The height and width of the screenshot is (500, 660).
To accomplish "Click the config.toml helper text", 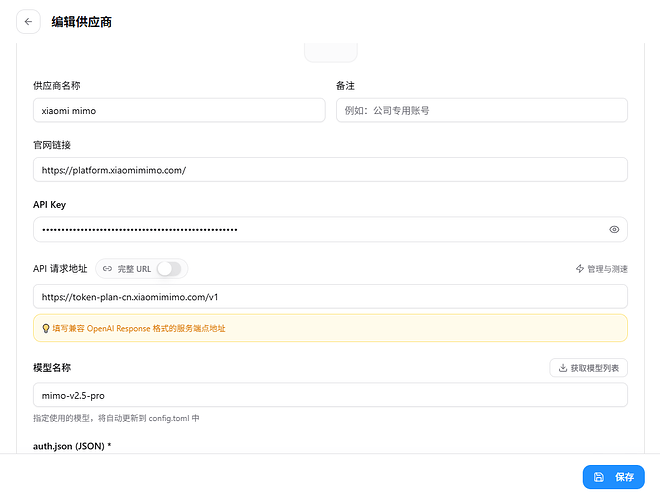I will pyautogui.click(x=116, y=418).
